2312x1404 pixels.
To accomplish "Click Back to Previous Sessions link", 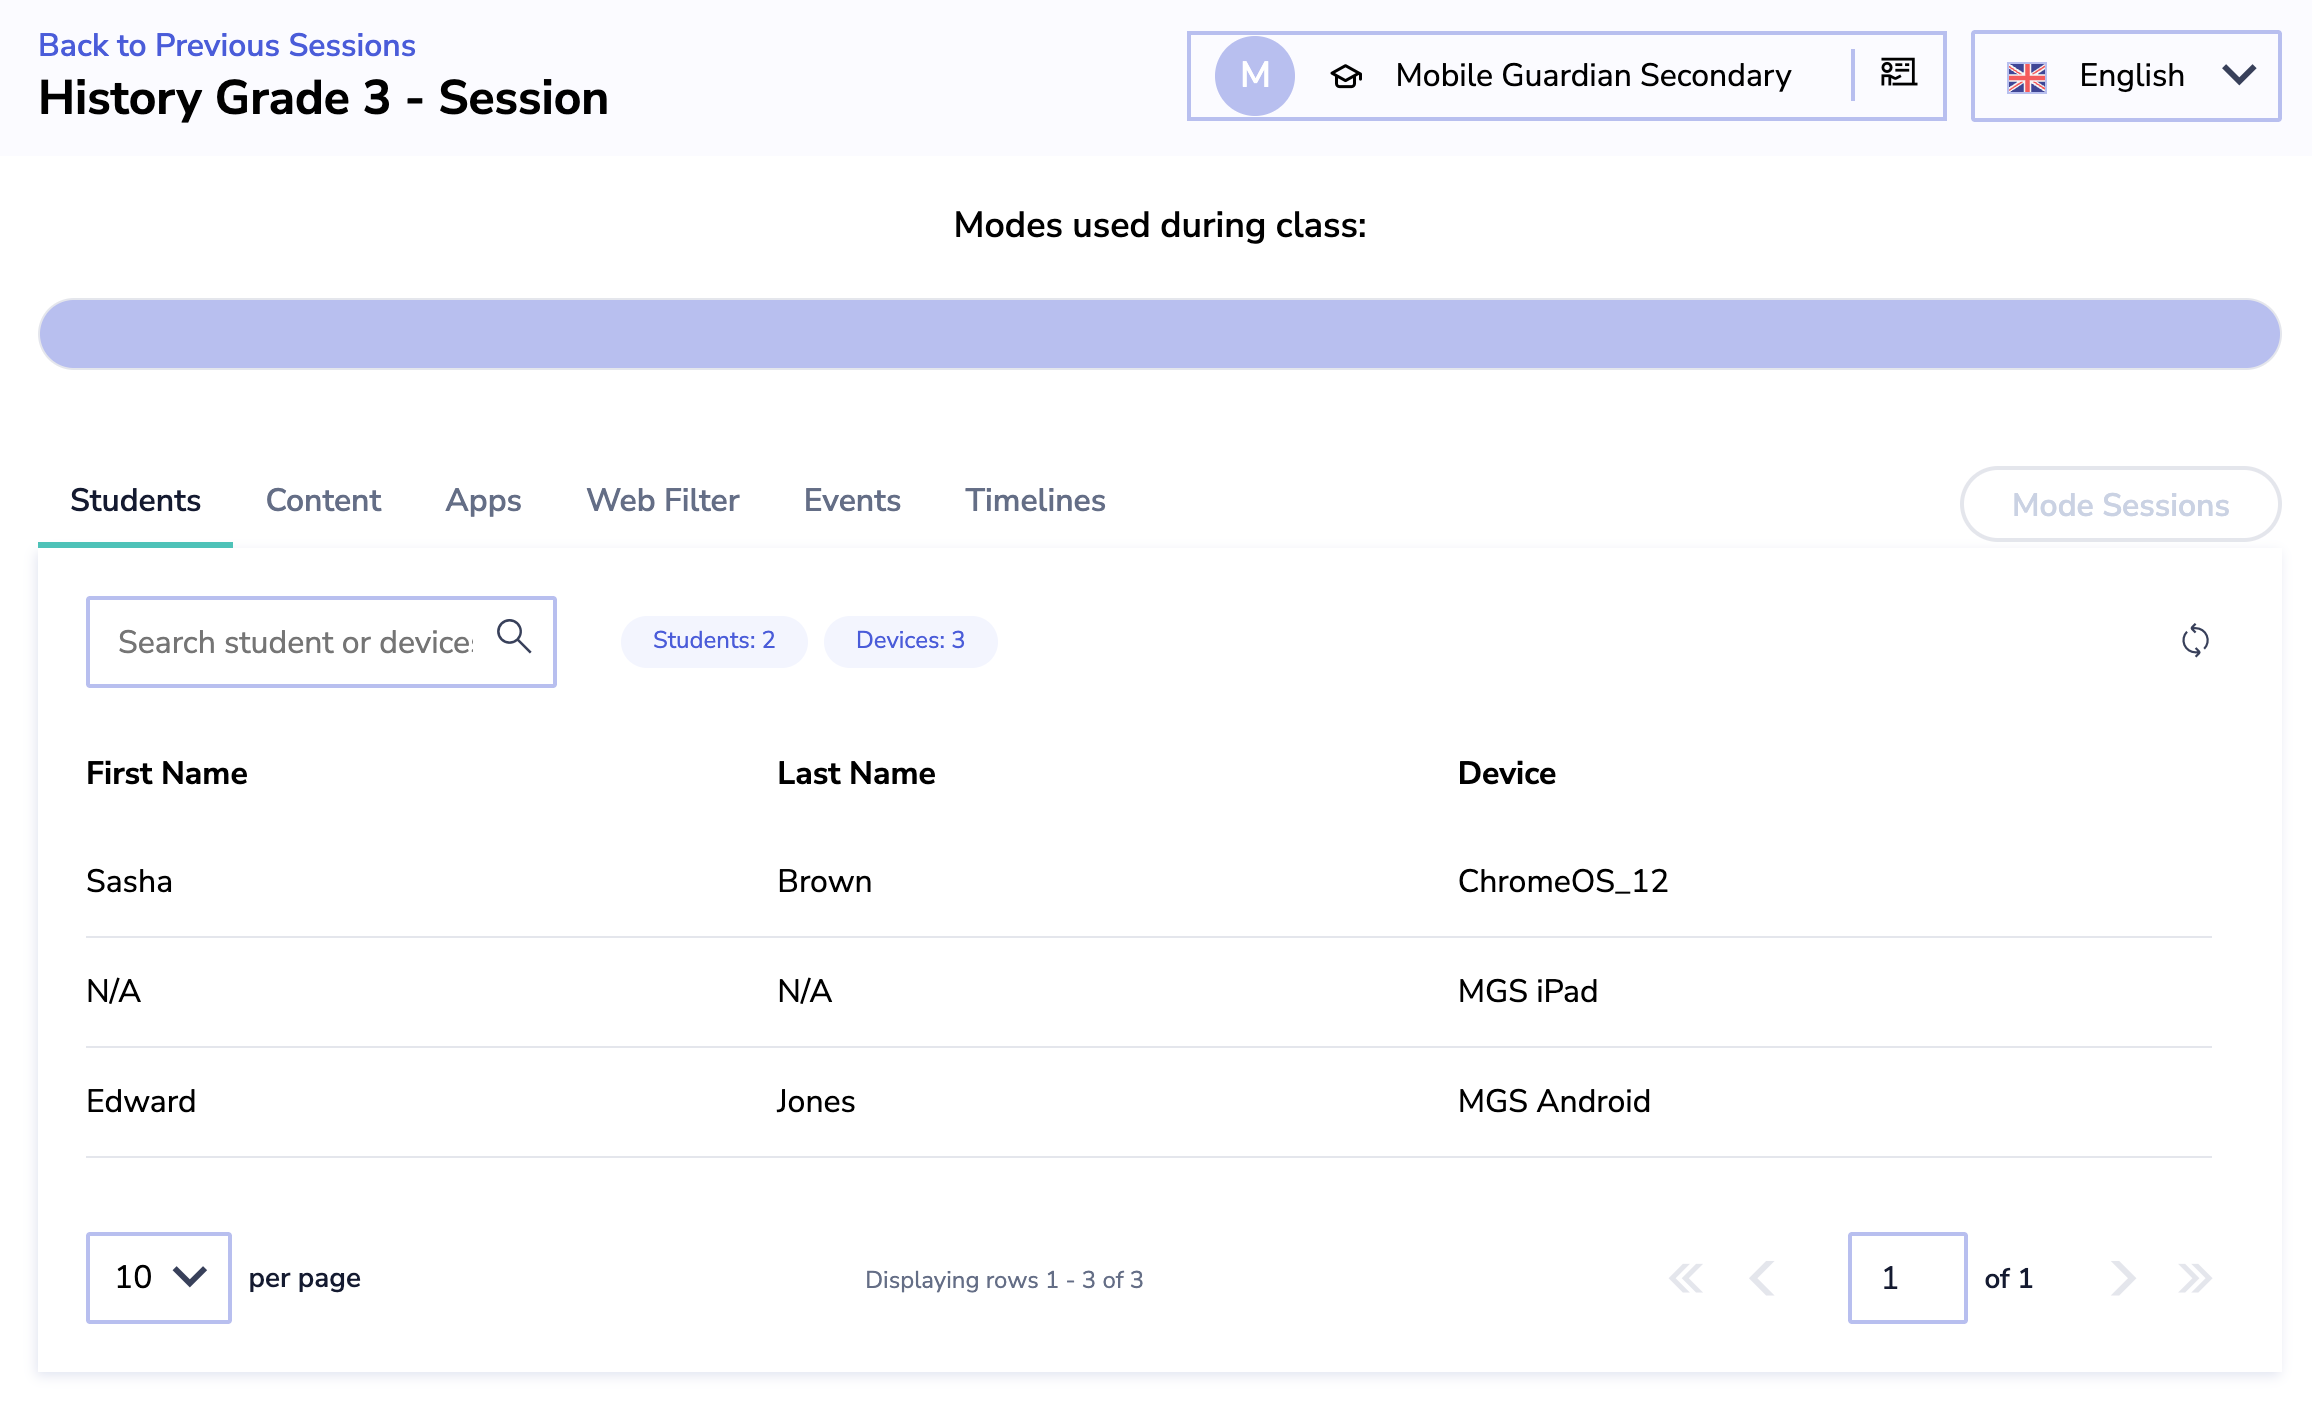I will pos(227,45).
